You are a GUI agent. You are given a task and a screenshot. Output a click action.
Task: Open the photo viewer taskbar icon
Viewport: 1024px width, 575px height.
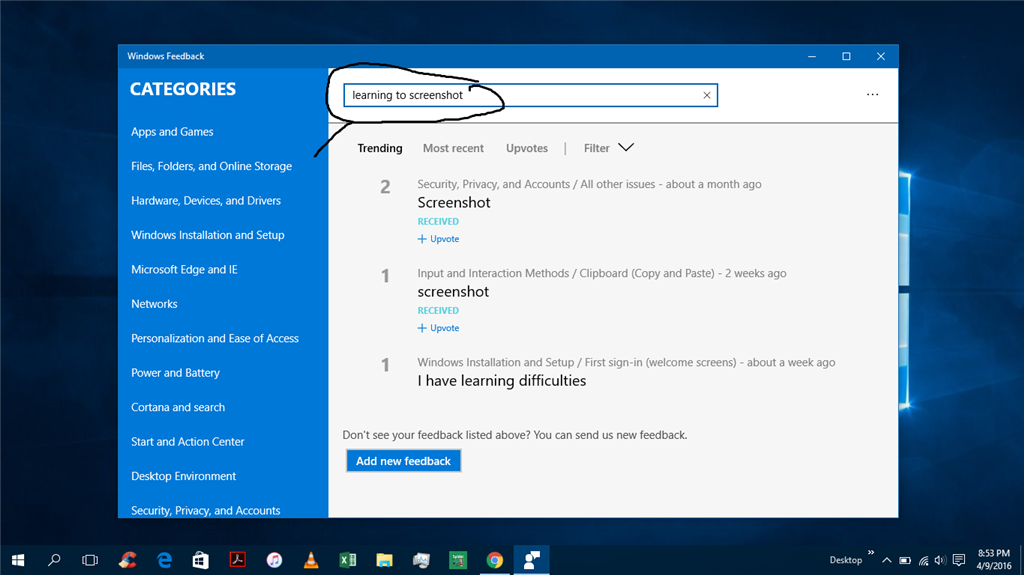point(421,560)
